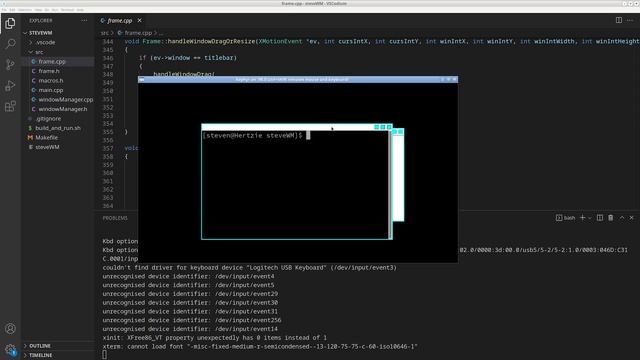640x360 pixels.
Task: Open the File menu
Action: tap(4, 10)
